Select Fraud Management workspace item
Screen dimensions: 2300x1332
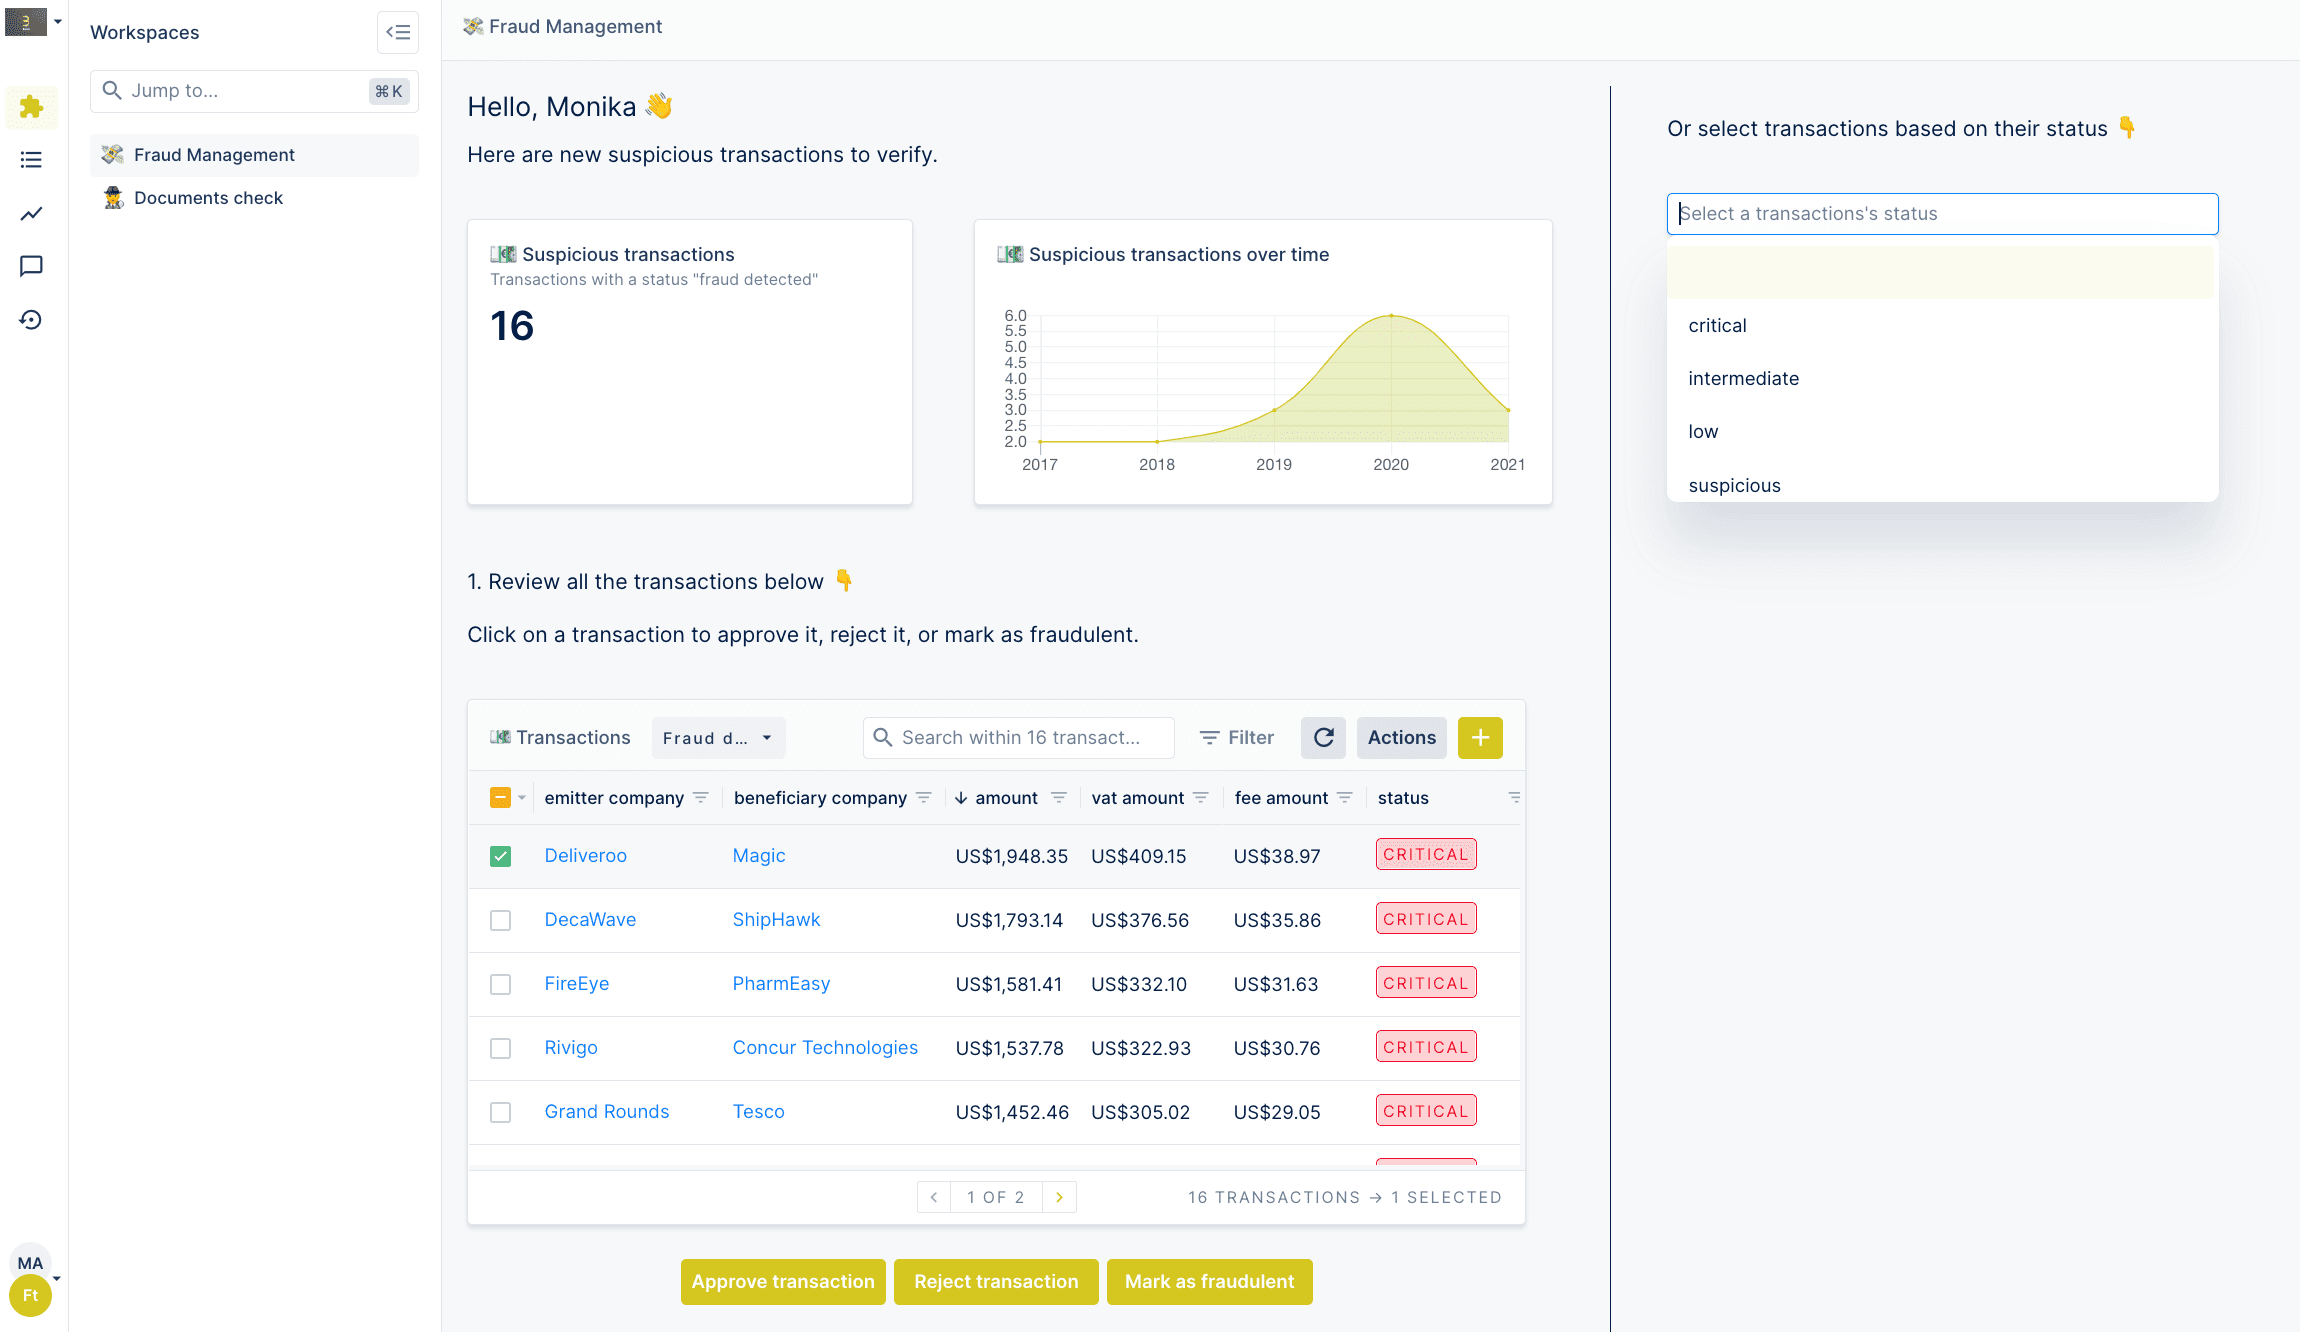coord(214,155)
